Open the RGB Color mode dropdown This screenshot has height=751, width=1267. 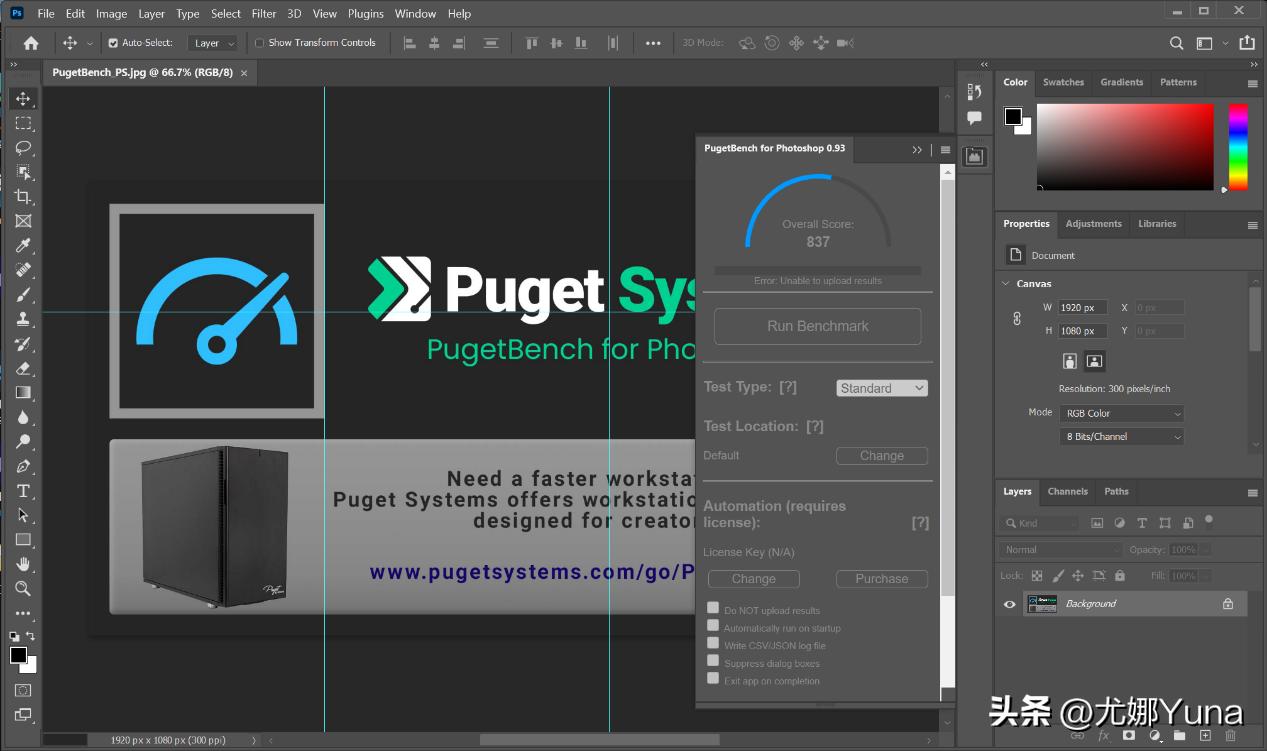1121,413
